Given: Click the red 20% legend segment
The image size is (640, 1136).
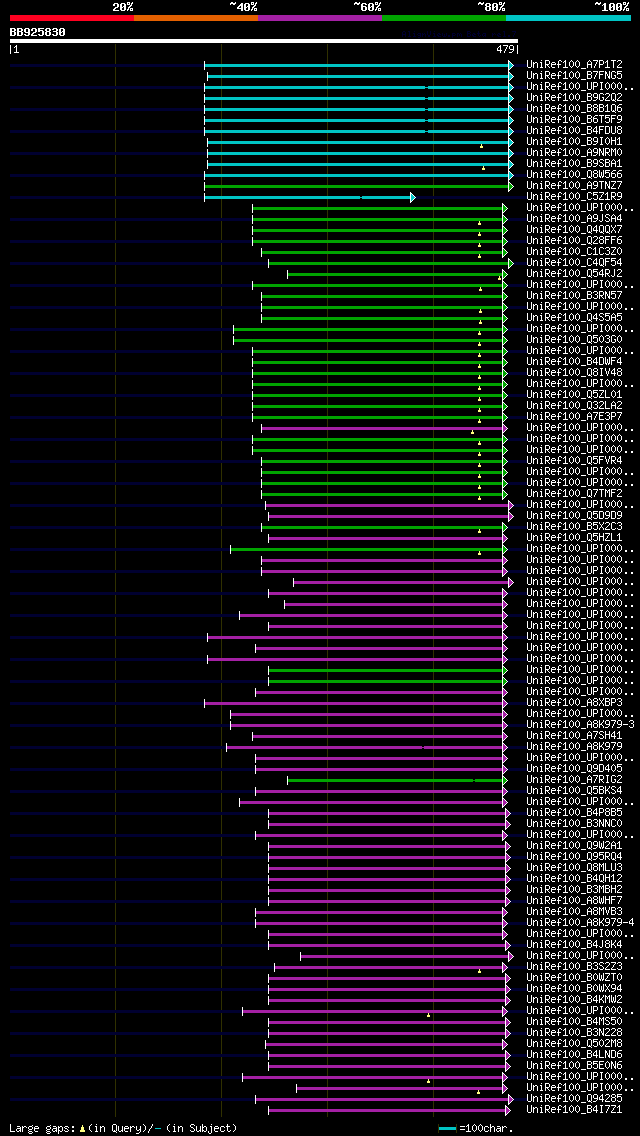Looking at the screenshot, I should pos(72,17).
